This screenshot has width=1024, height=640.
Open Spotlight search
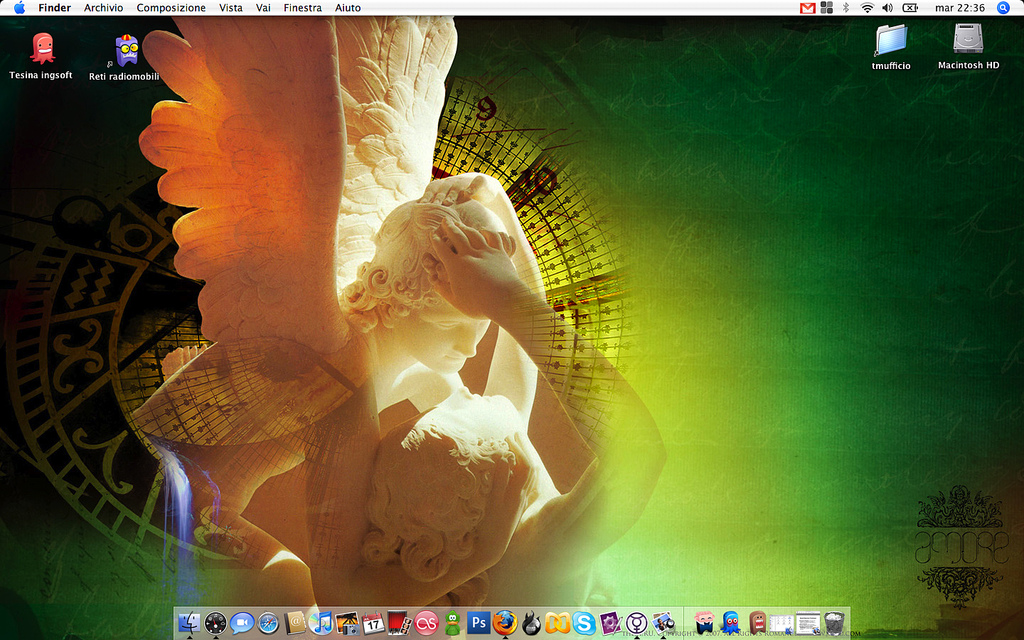(1003, 8)
